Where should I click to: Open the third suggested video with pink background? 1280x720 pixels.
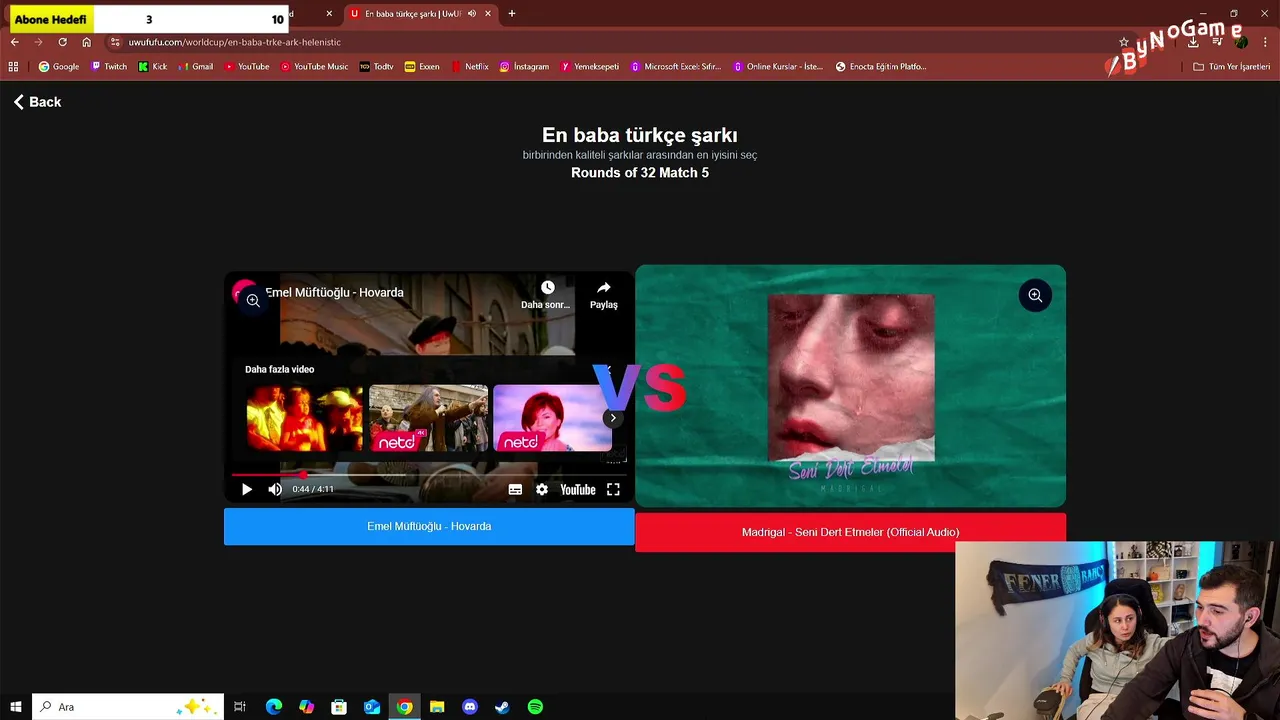coord(552,418)
